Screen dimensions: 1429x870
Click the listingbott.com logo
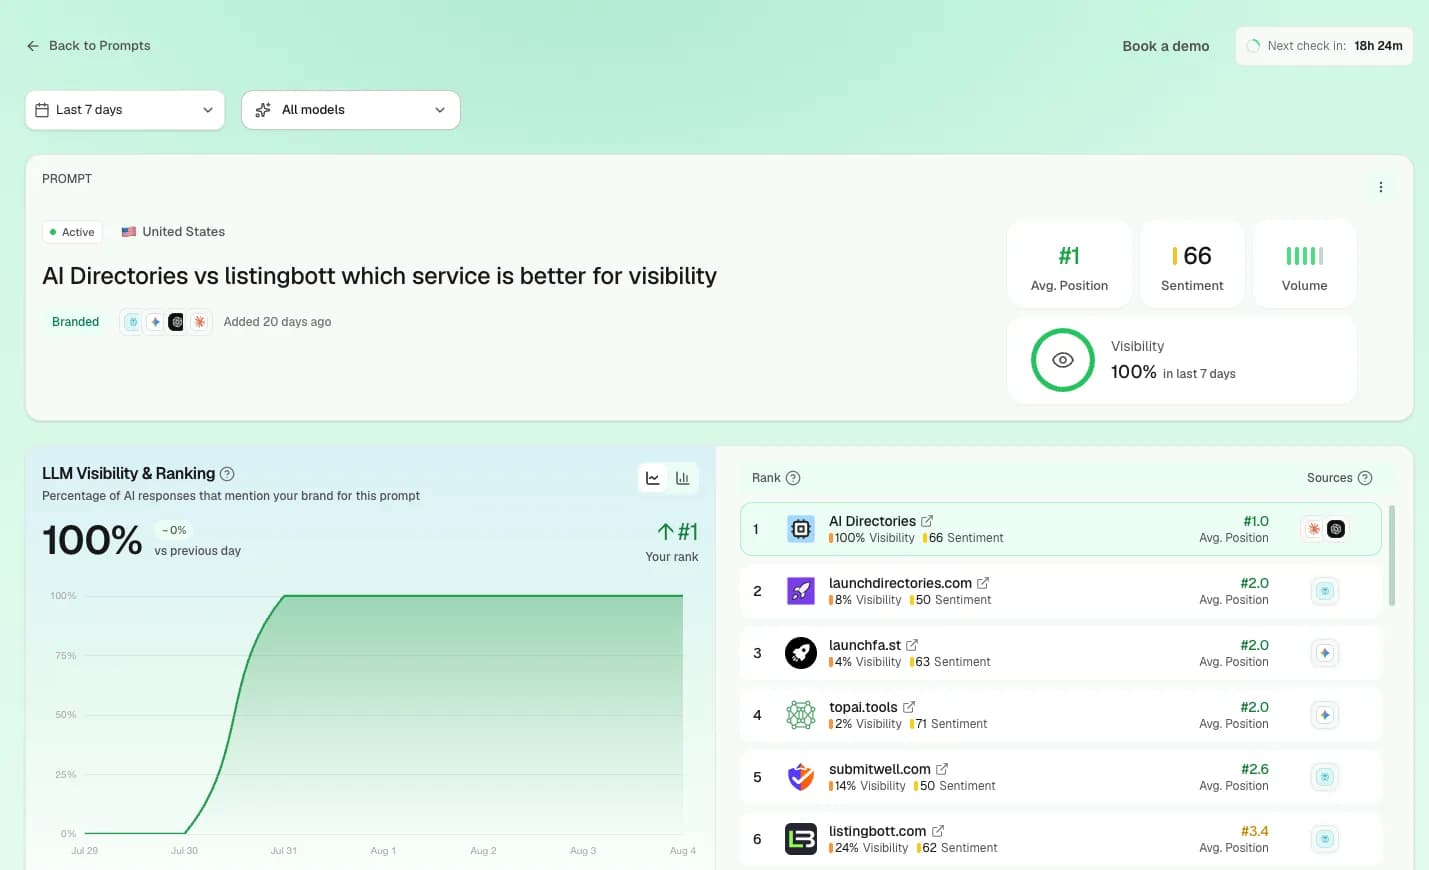[x=801, y=839]
